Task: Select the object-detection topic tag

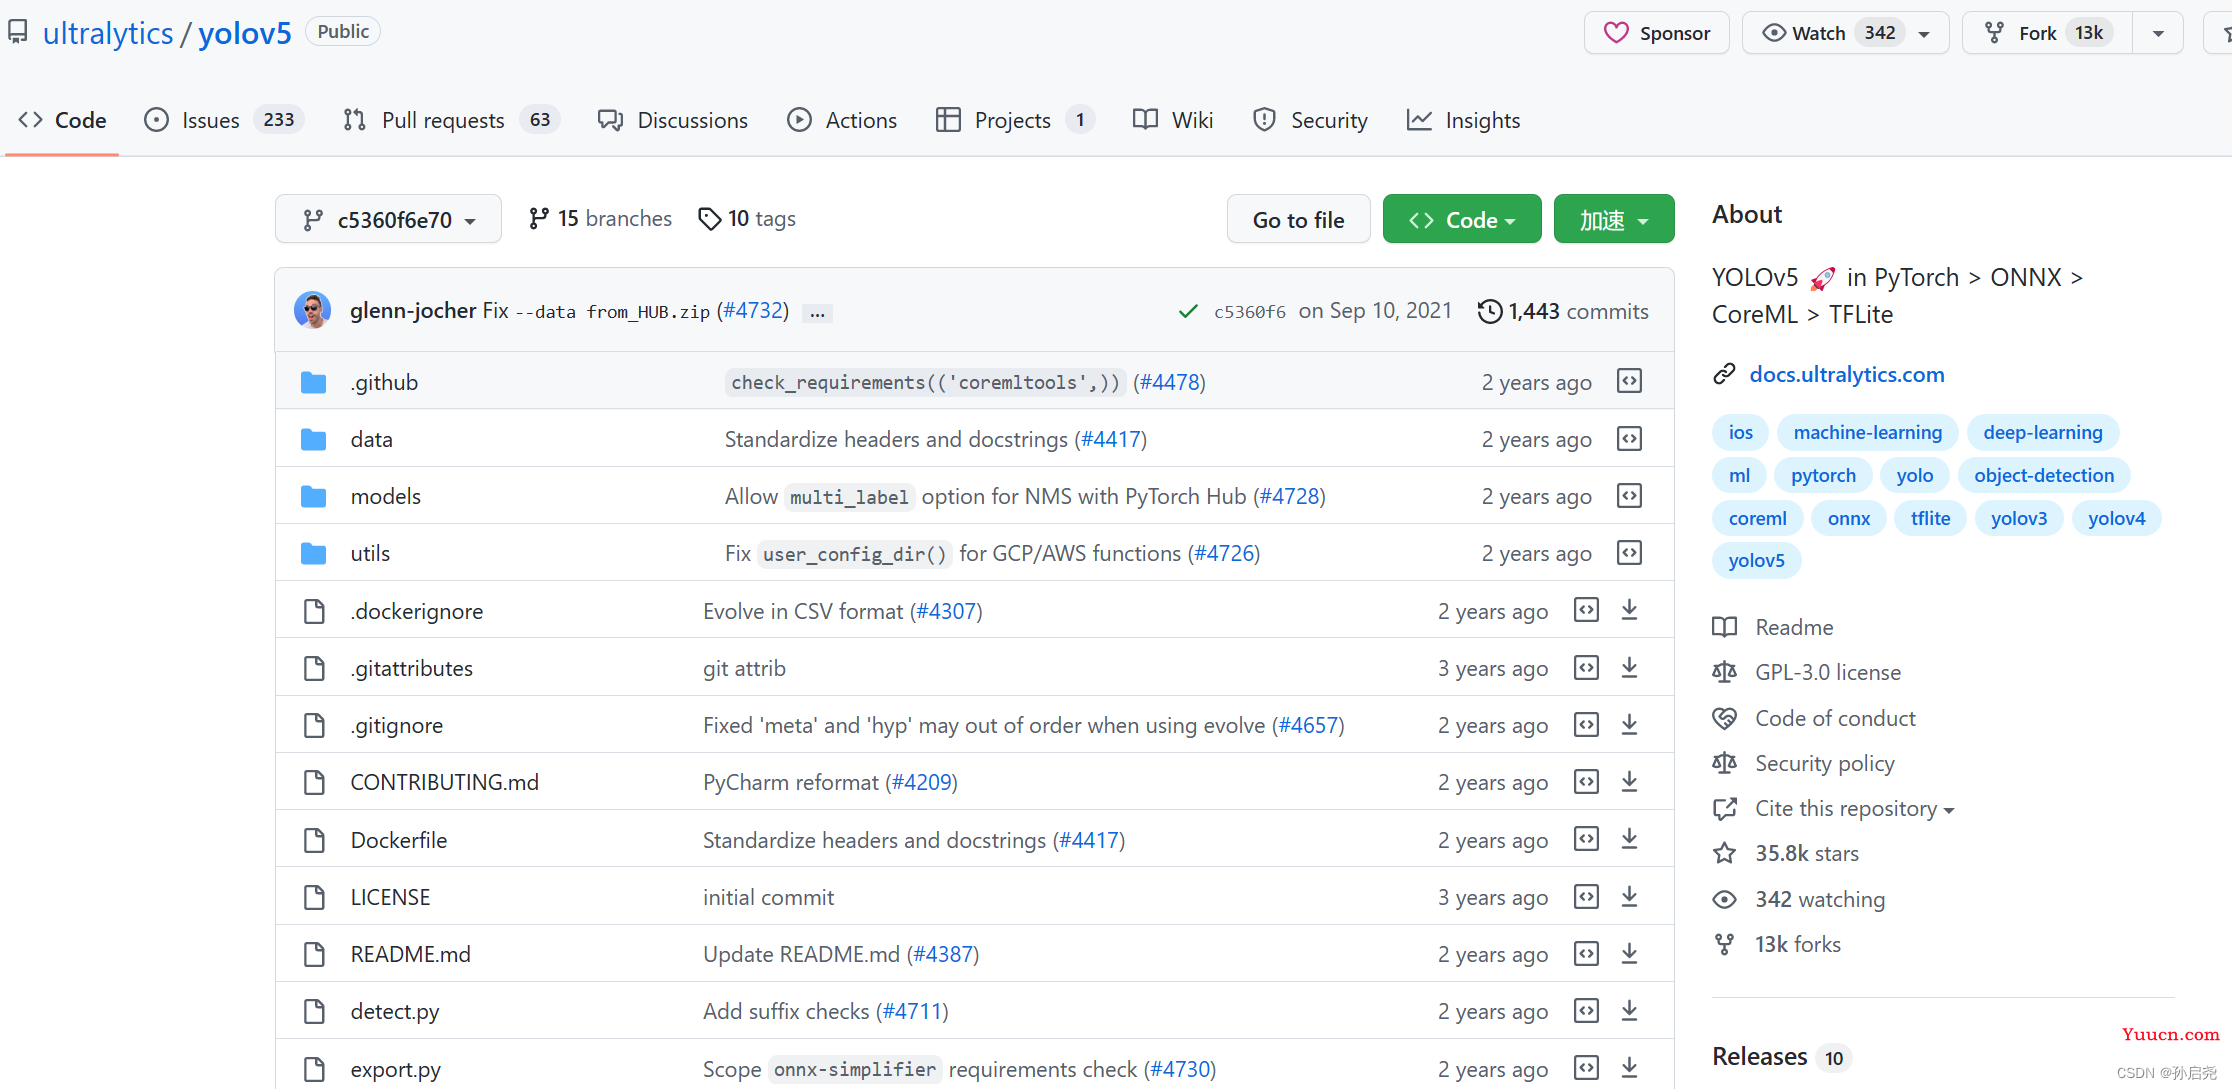Action: tap(2043, 475)
